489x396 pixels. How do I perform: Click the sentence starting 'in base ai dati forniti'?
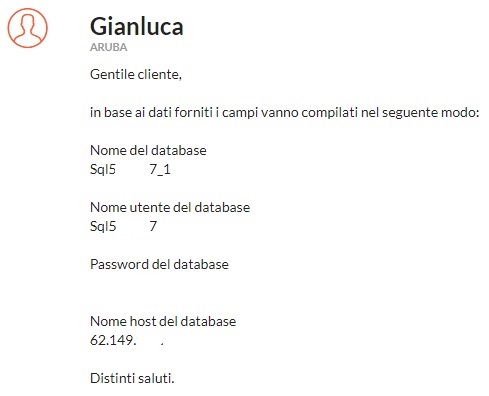point(284,112)
